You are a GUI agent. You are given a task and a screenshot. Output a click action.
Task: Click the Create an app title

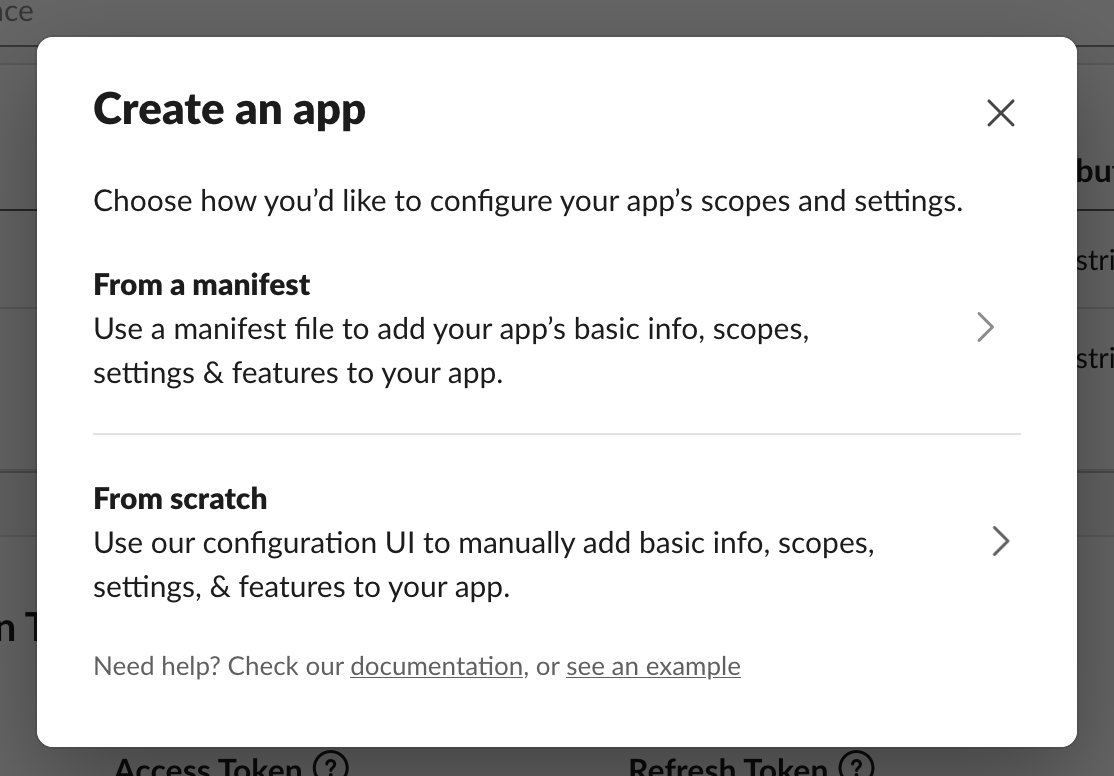point(229,109)
